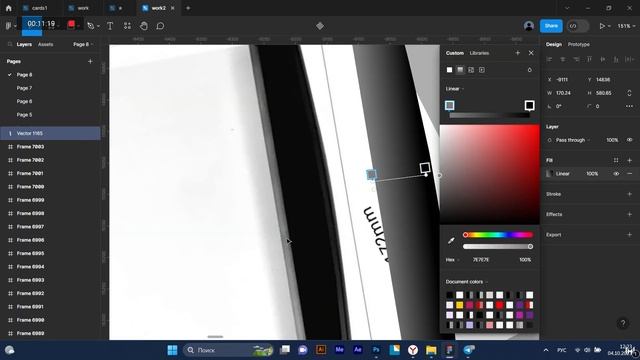The width and height of the screenshot is (640, 360).
Task: Toggle Linear fill visibility eye
Action: [x=616, y=173]
